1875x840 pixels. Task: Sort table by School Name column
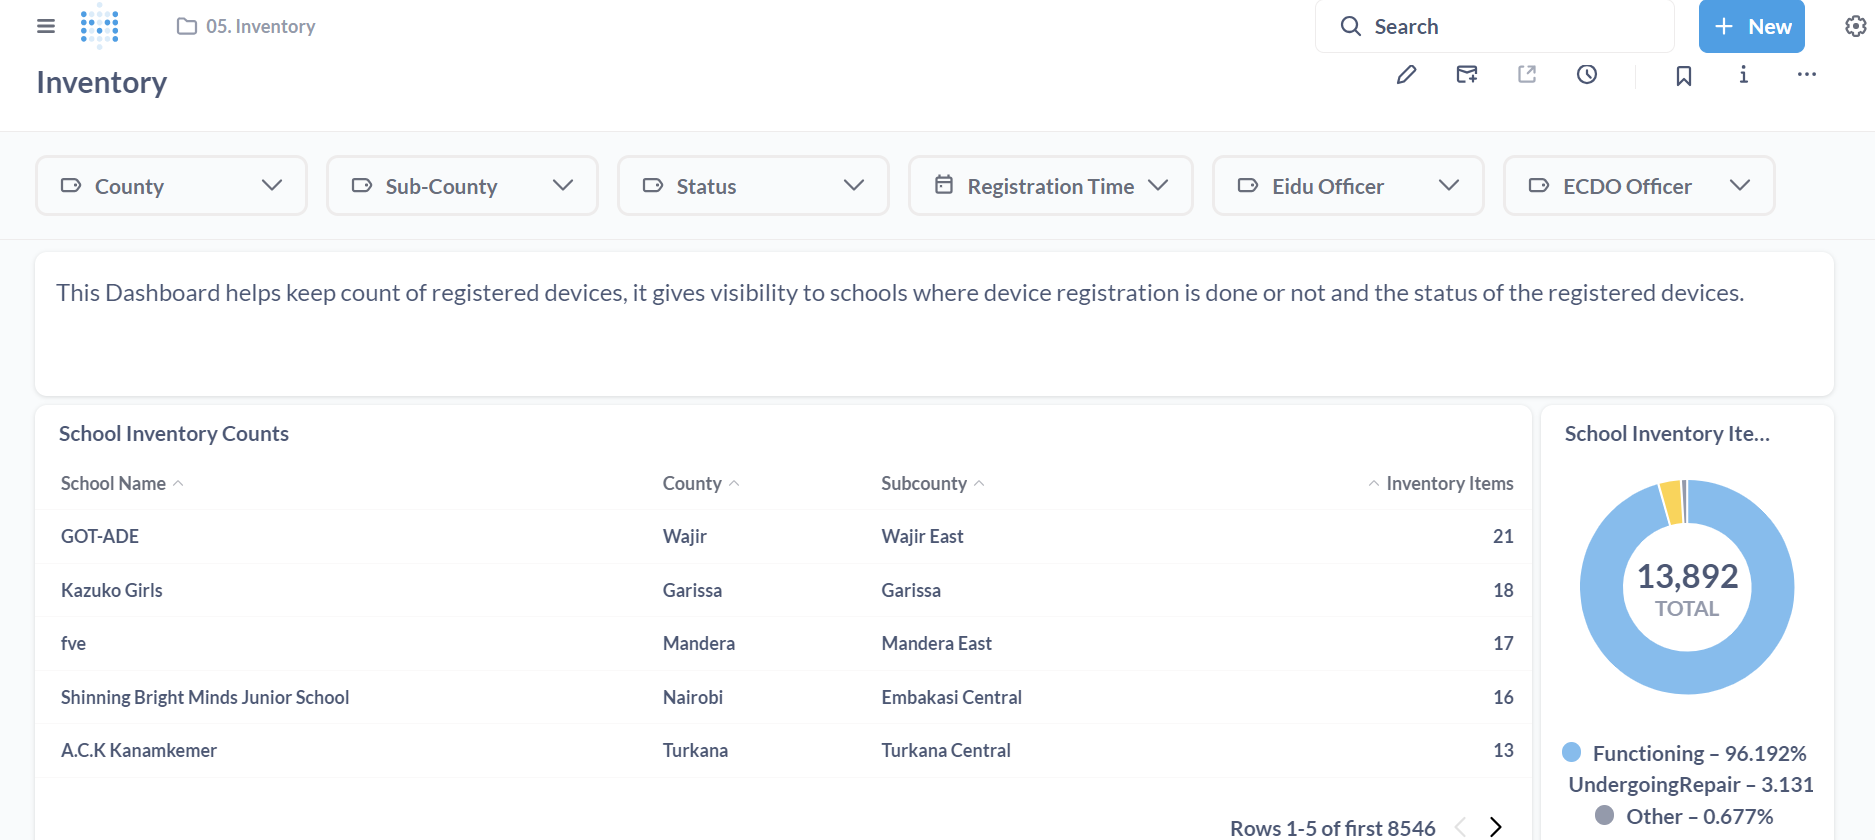(x=114, y=484)
